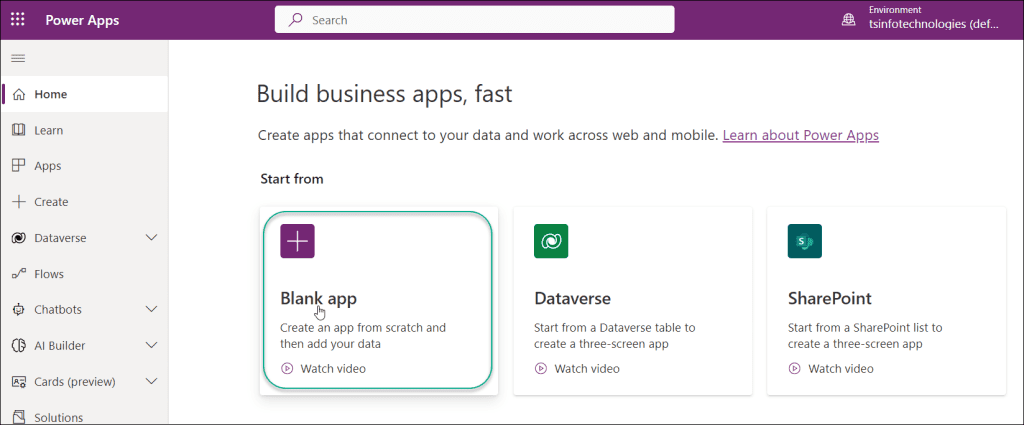Open the app launcher waffle icon
Viewport: 1024px width, 425px height.
18,20
